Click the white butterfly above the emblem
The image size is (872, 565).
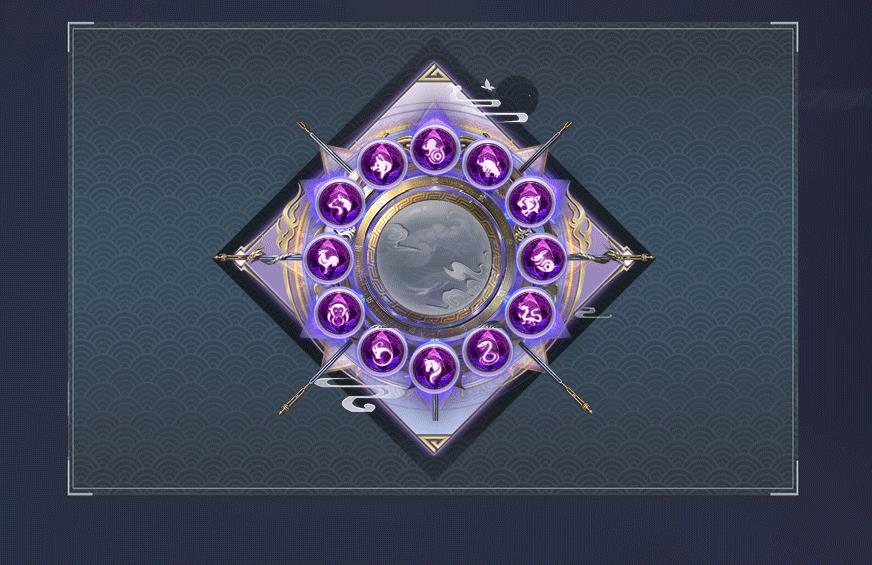(488, 85)
